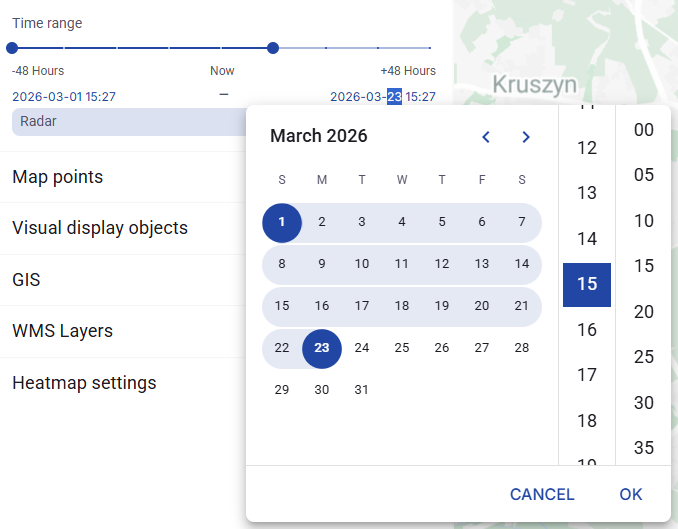Click the left time range slider handle

[12, 48]
